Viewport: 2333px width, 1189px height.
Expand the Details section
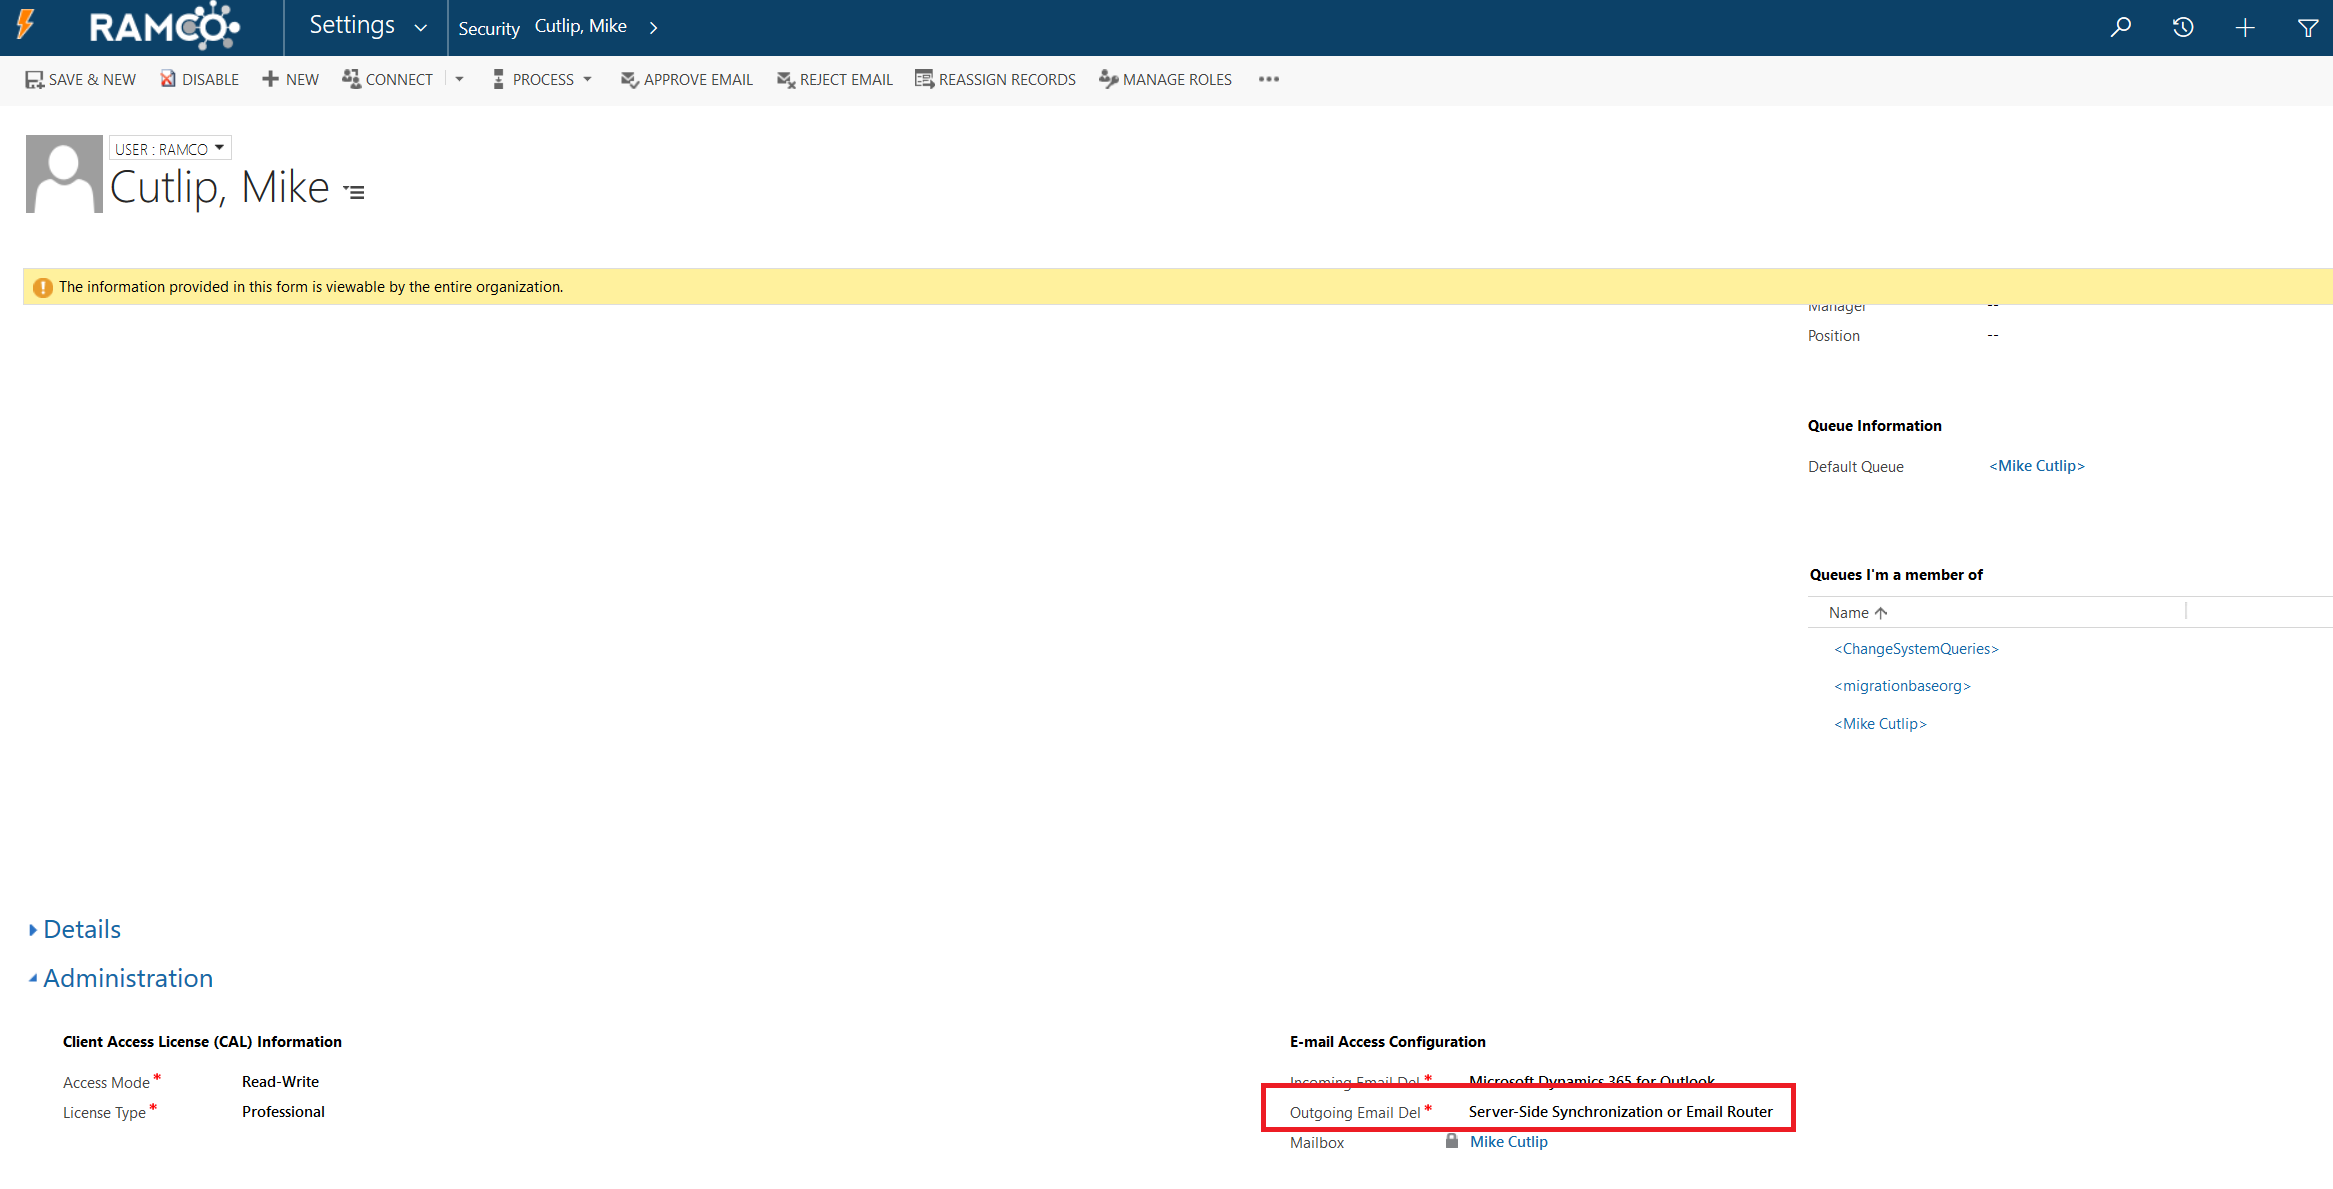[81, 929]
